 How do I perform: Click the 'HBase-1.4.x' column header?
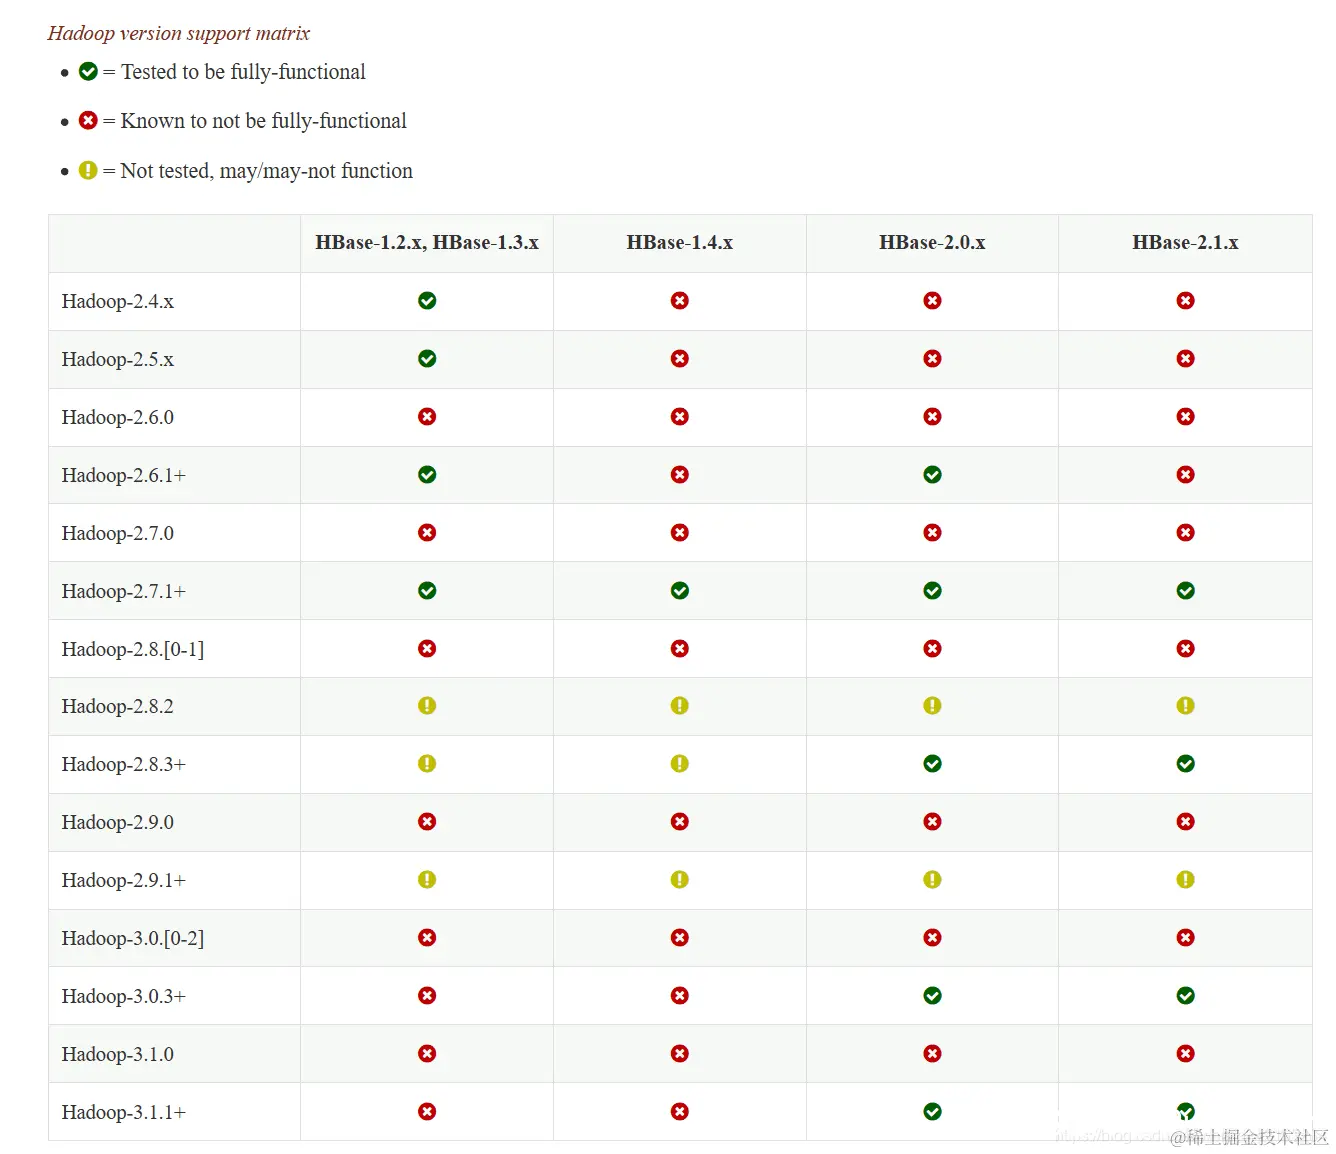(680, 242)
